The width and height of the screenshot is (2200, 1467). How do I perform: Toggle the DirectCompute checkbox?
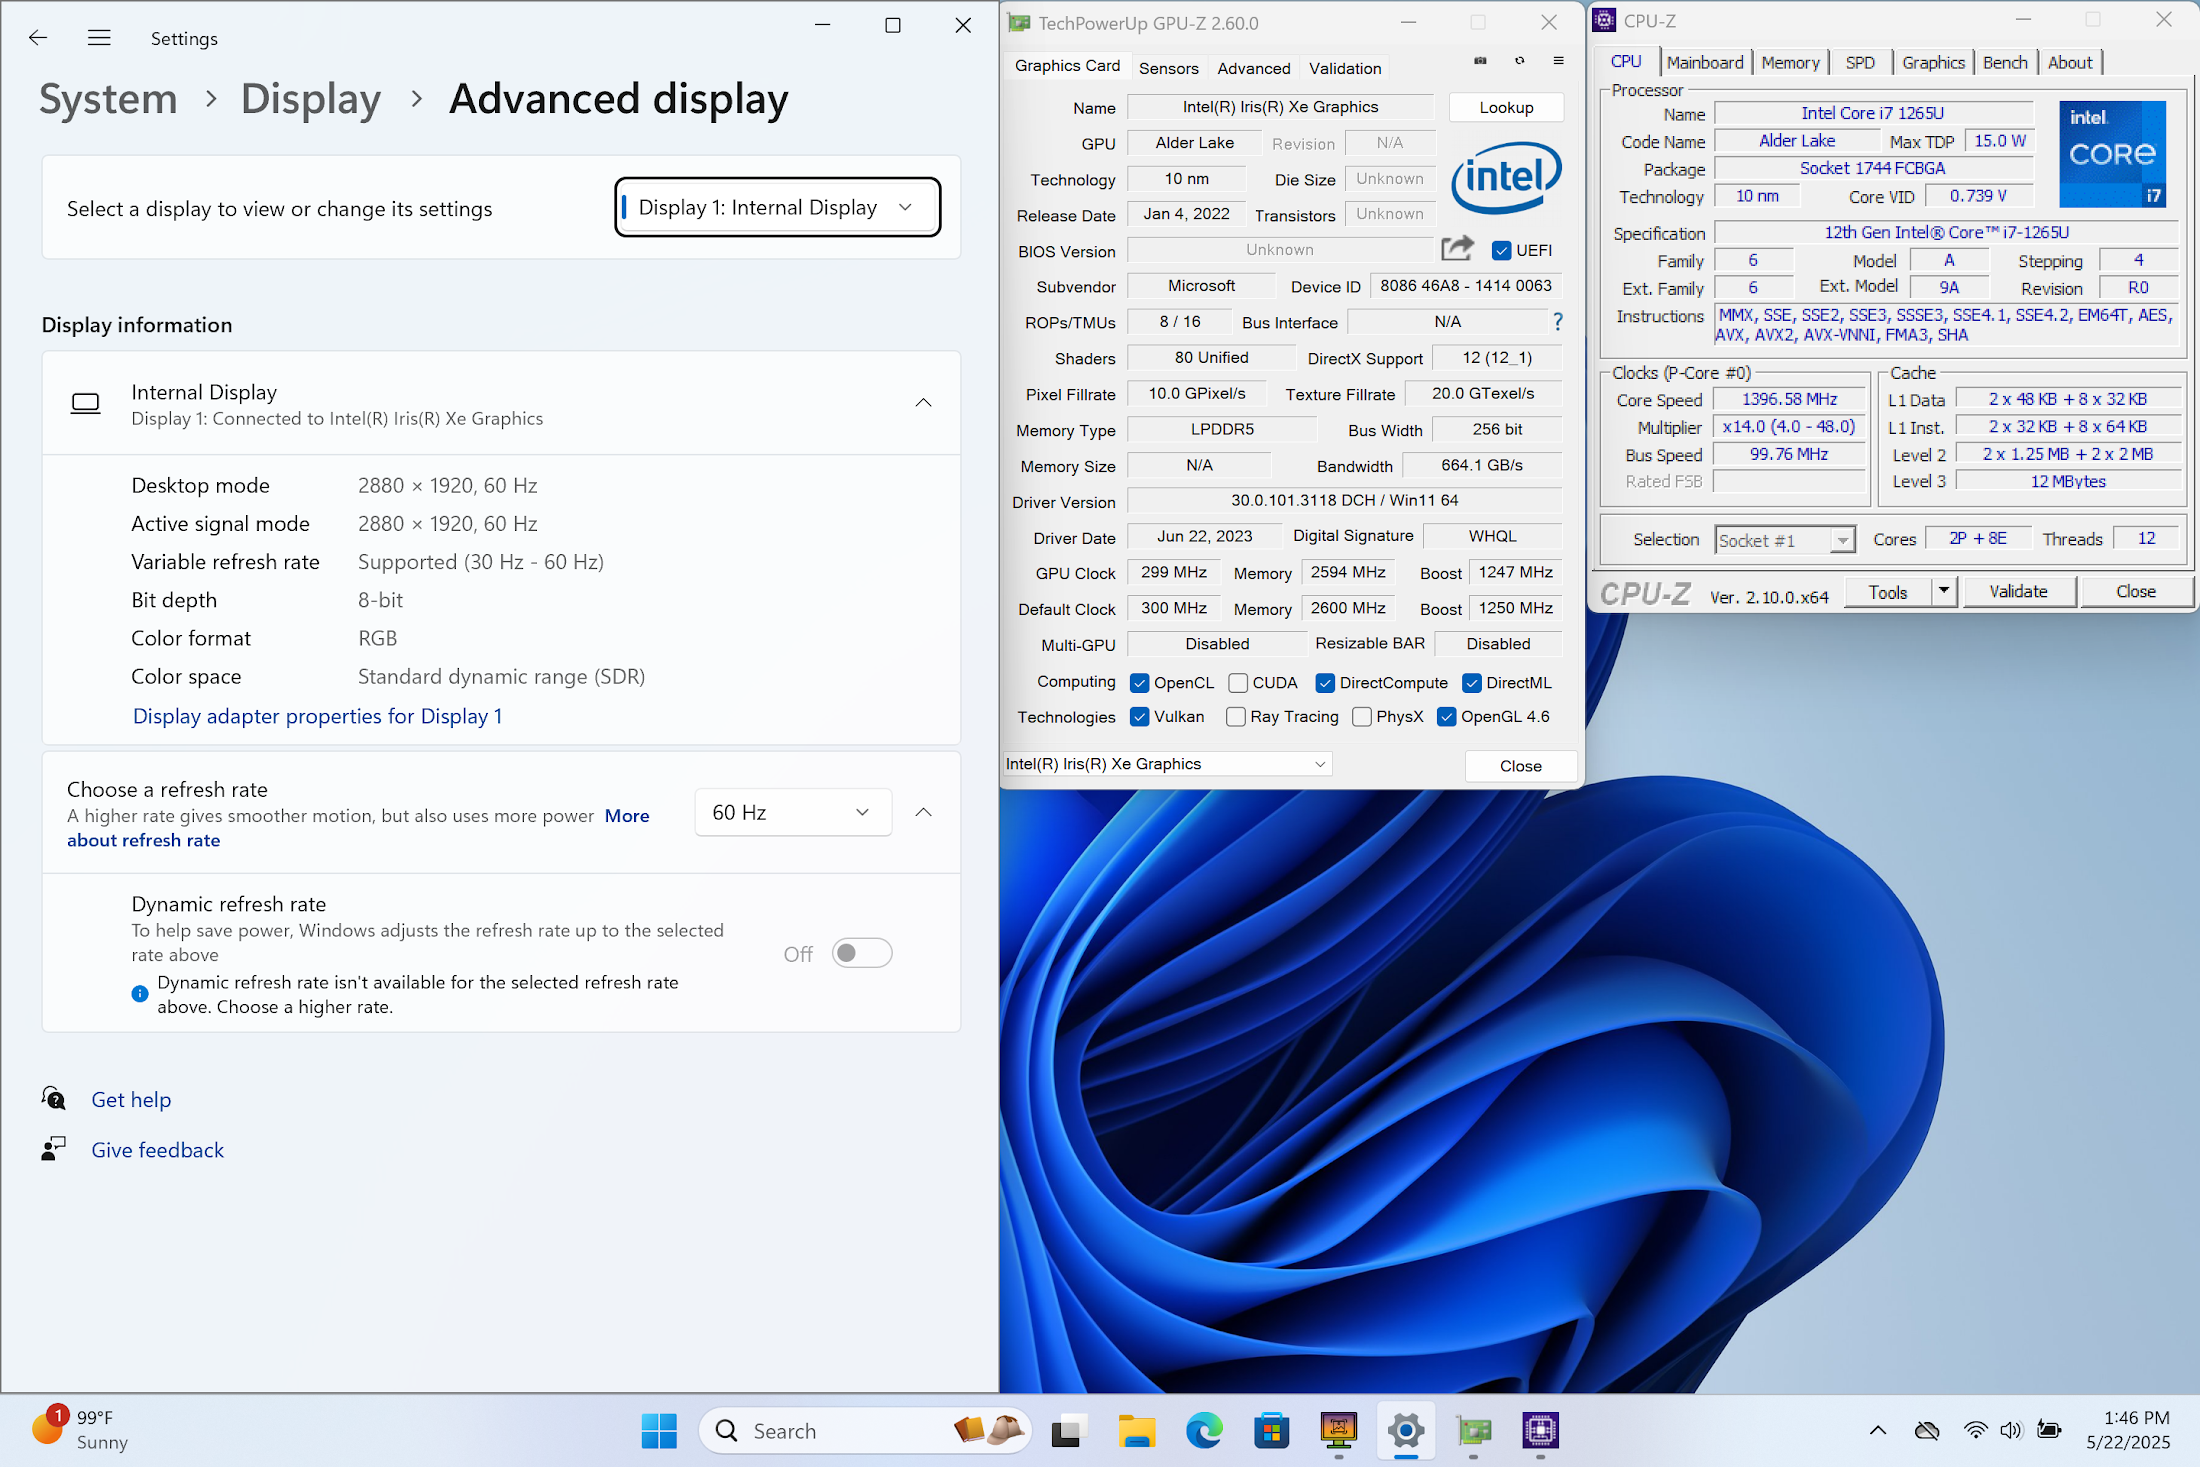point(1325,683)
